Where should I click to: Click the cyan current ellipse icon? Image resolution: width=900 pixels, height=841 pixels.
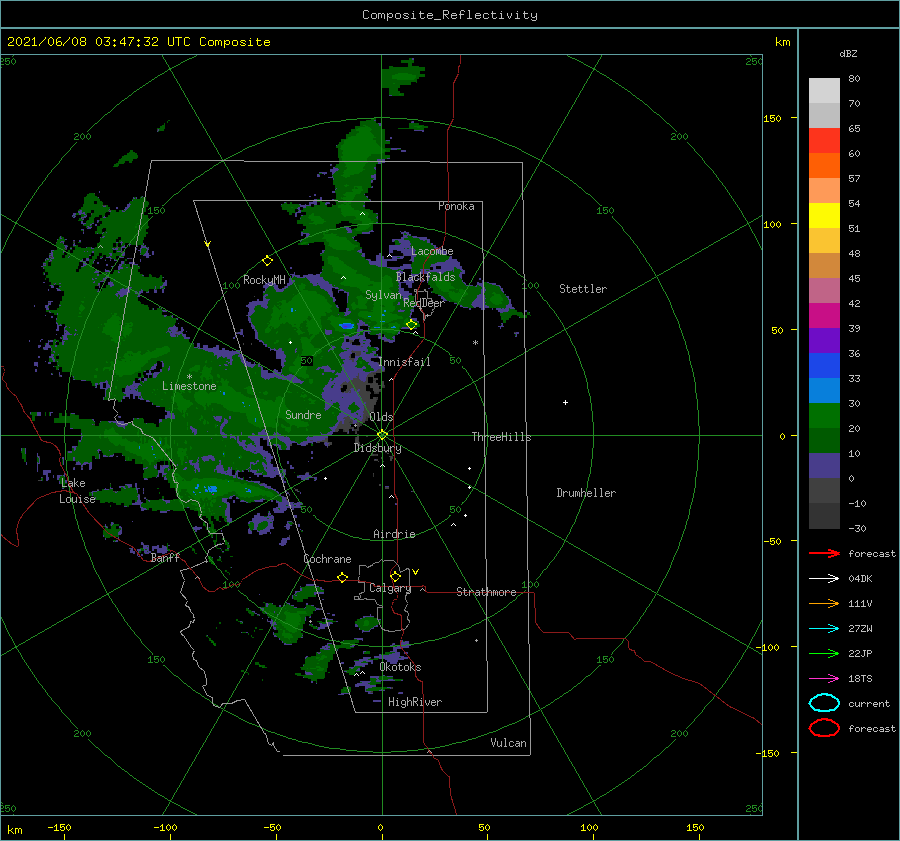point(824,703)
